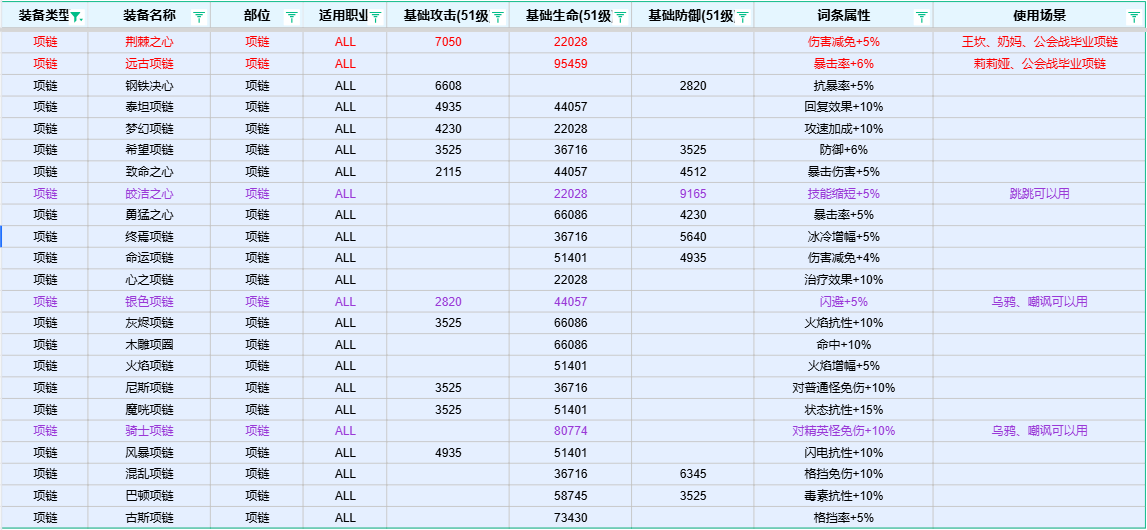Click the 基础生命 column filter icon
Screen dimensions: 1147x530
pos(621,17)
